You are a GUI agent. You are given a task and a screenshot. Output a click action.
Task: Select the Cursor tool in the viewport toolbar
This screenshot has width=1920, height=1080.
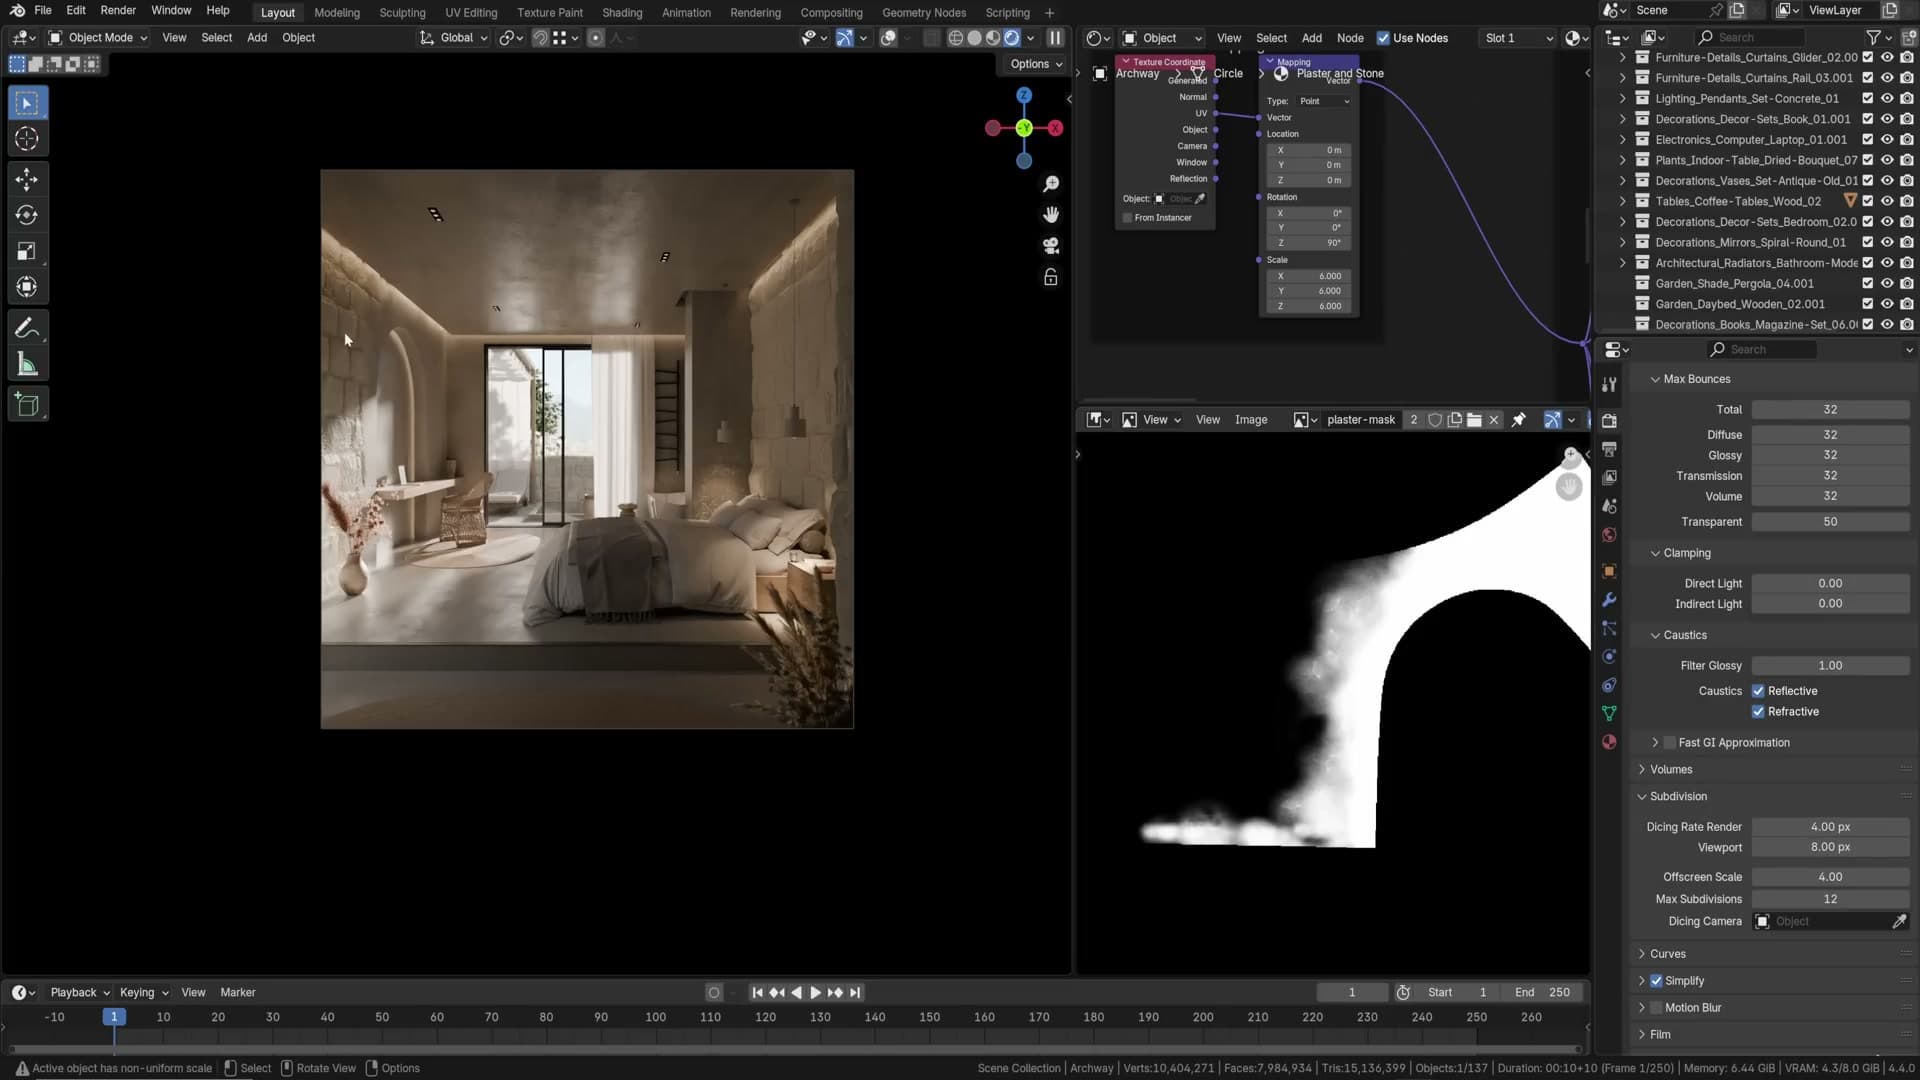pos(27,139)
